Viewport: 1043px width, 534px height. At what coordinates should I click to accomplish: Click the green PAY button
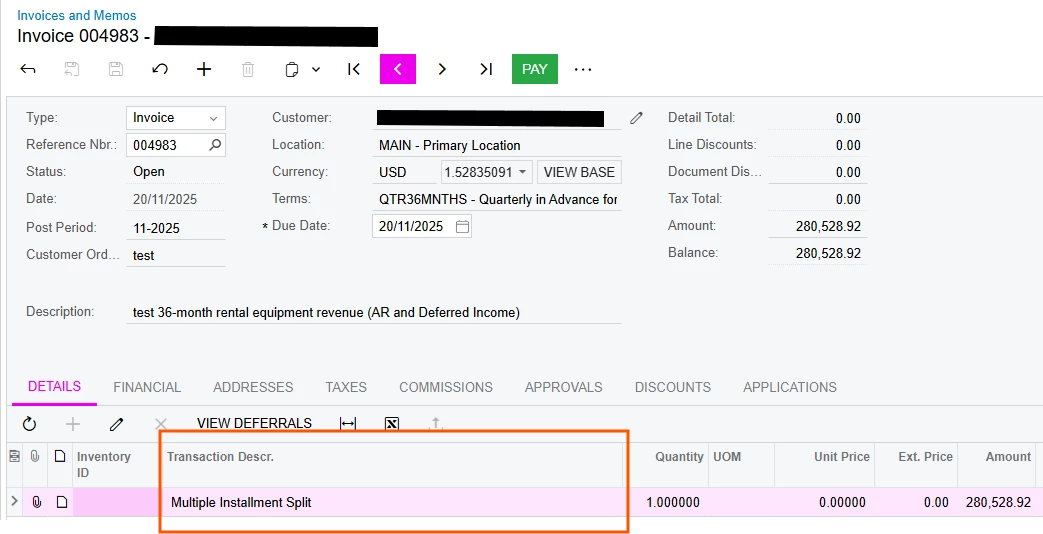[x=535, y=69]
